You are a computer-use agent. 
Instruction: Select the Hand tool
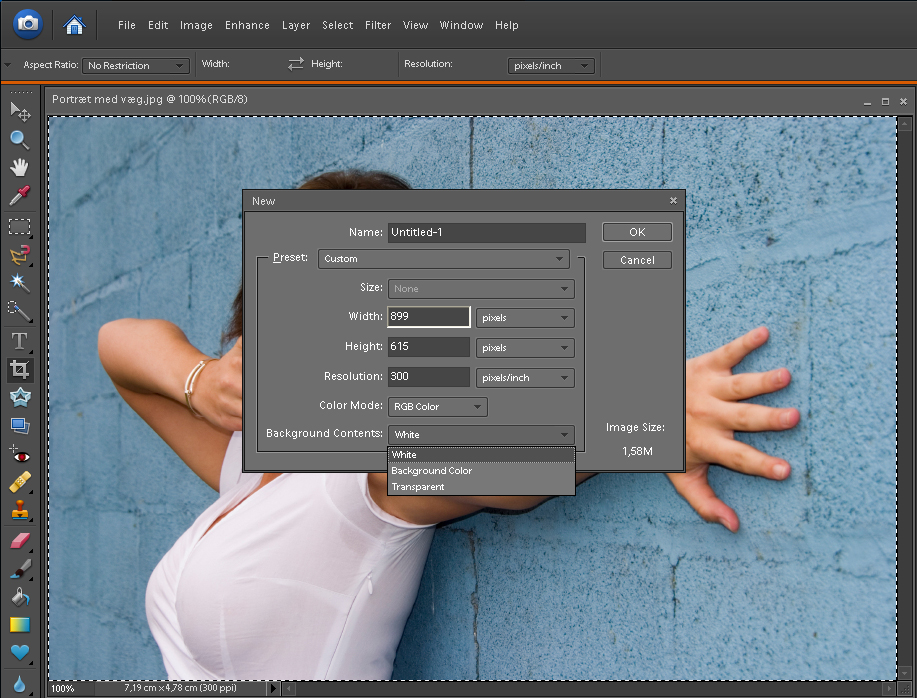coord(19,167)
